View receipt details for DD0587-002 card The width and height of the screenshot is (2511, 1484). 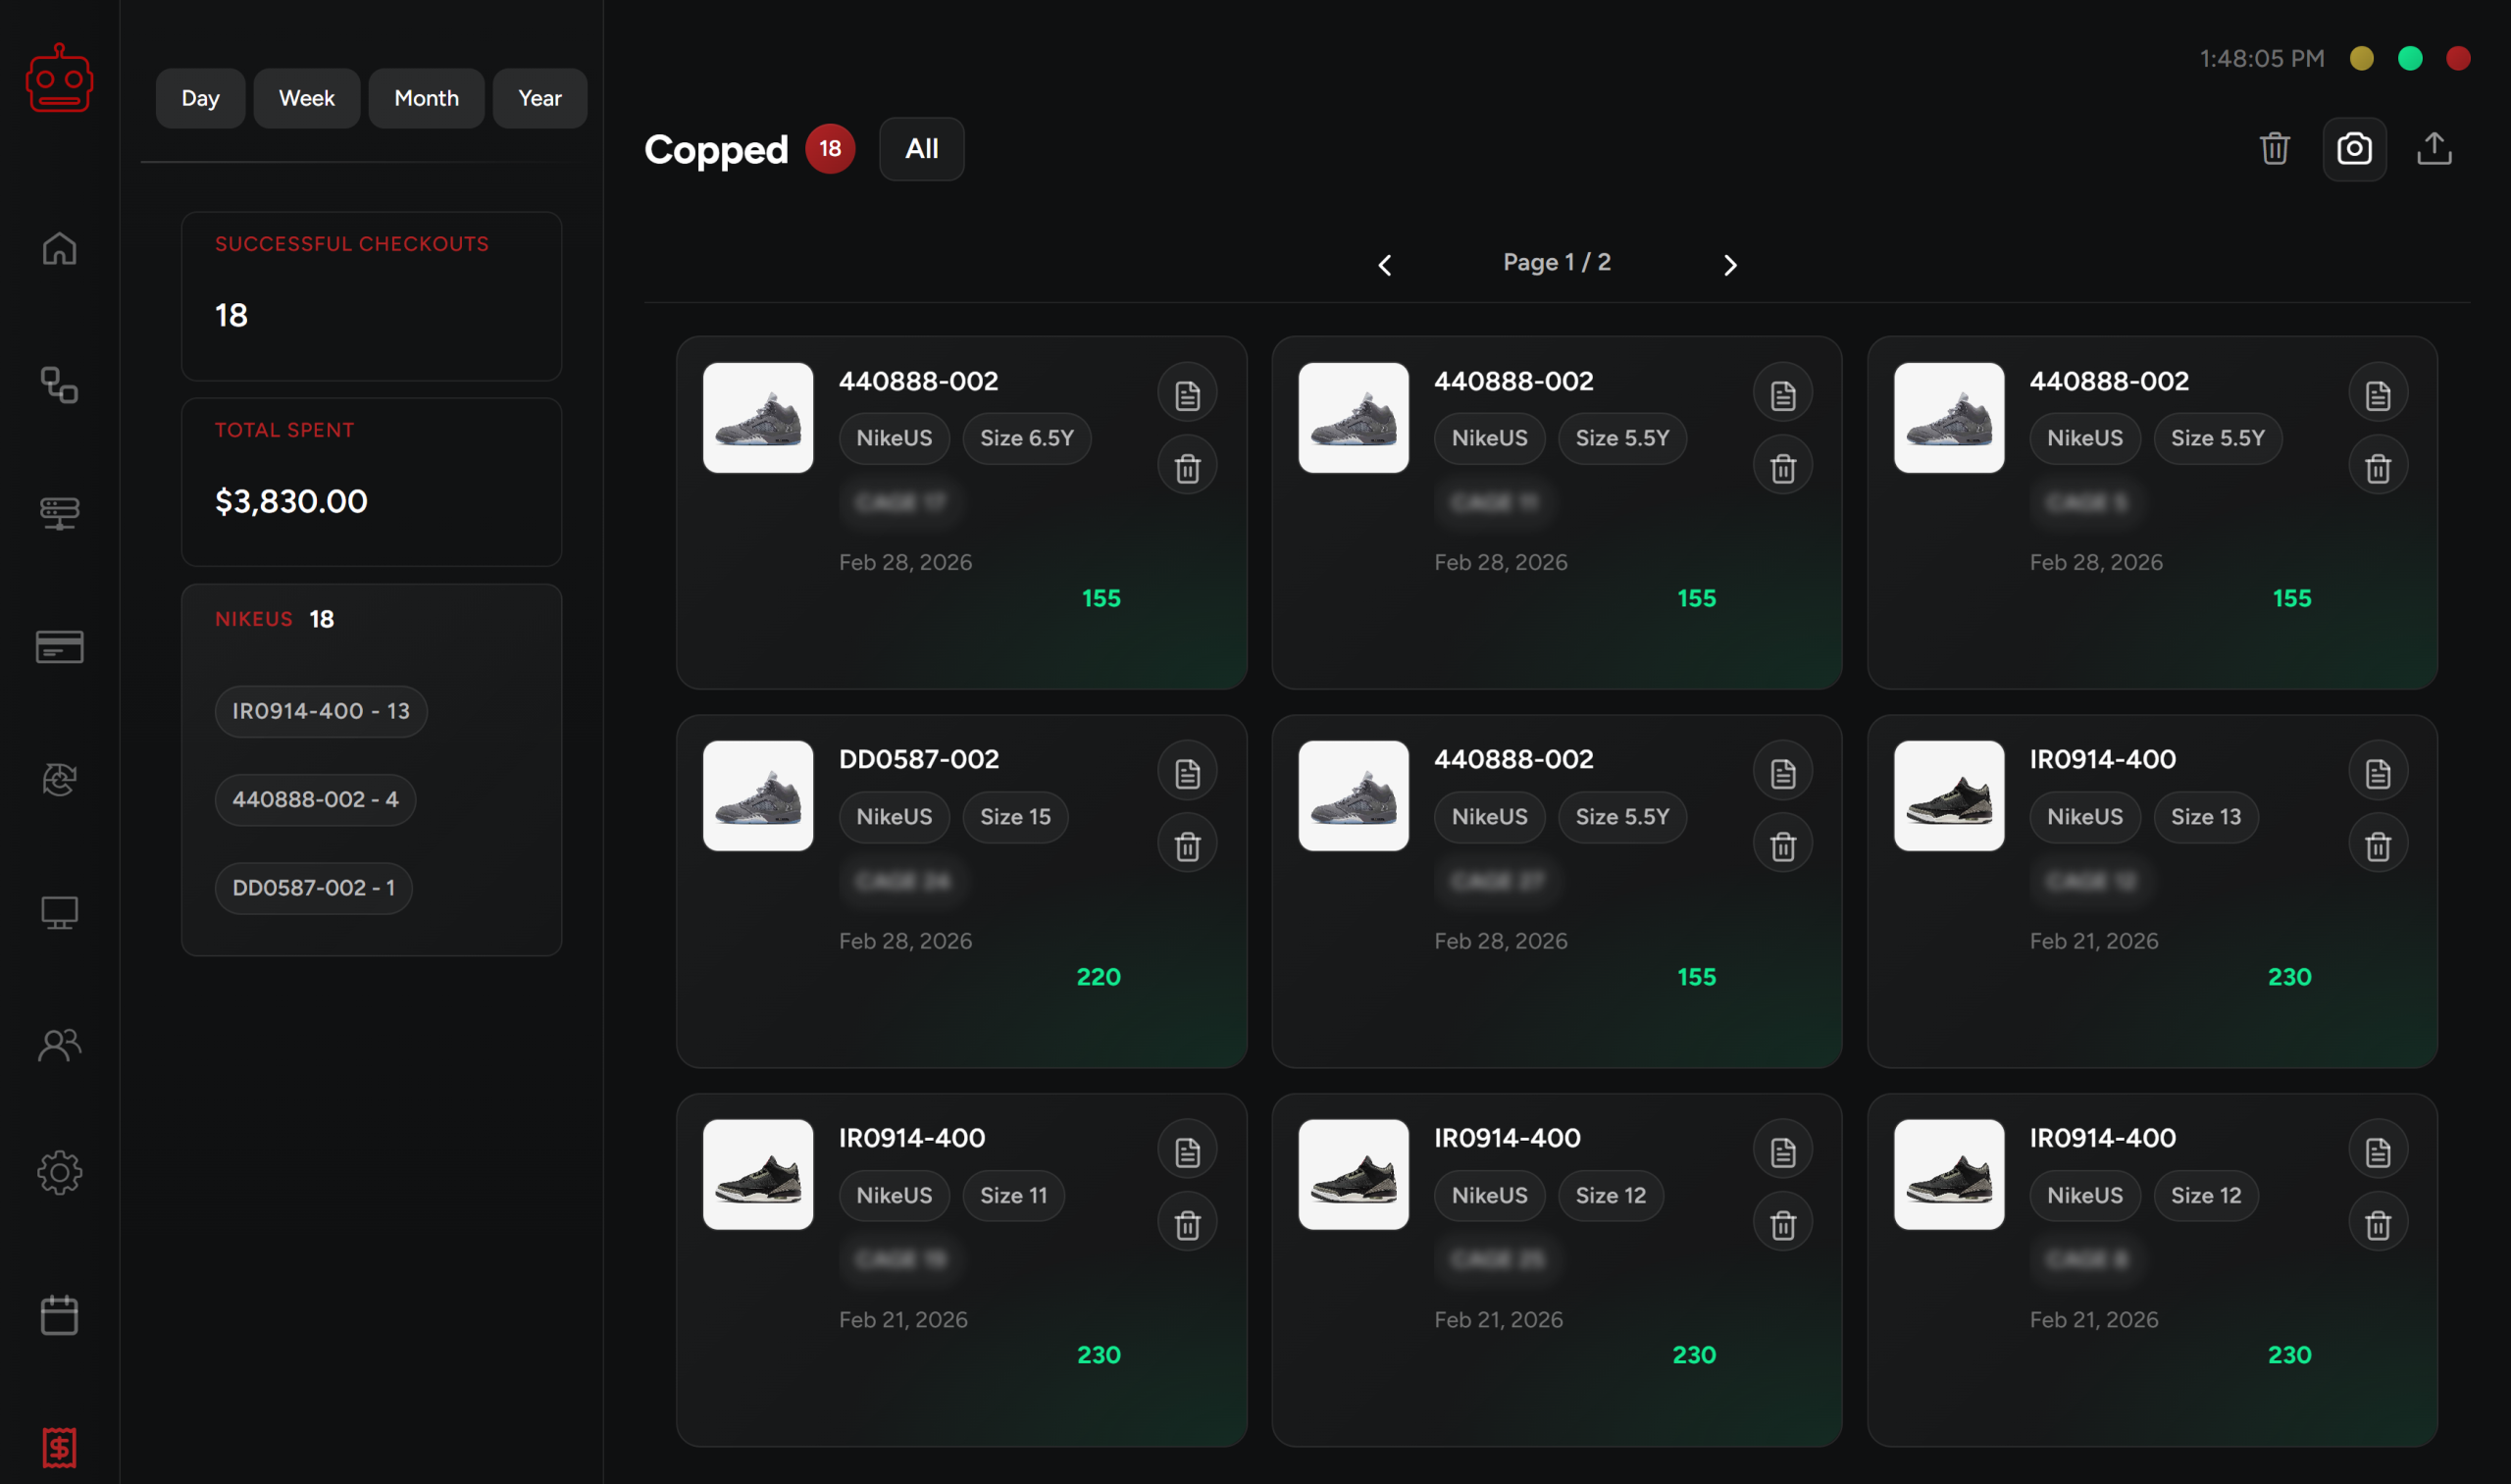pyautogui.click(x=1186, y=773)
